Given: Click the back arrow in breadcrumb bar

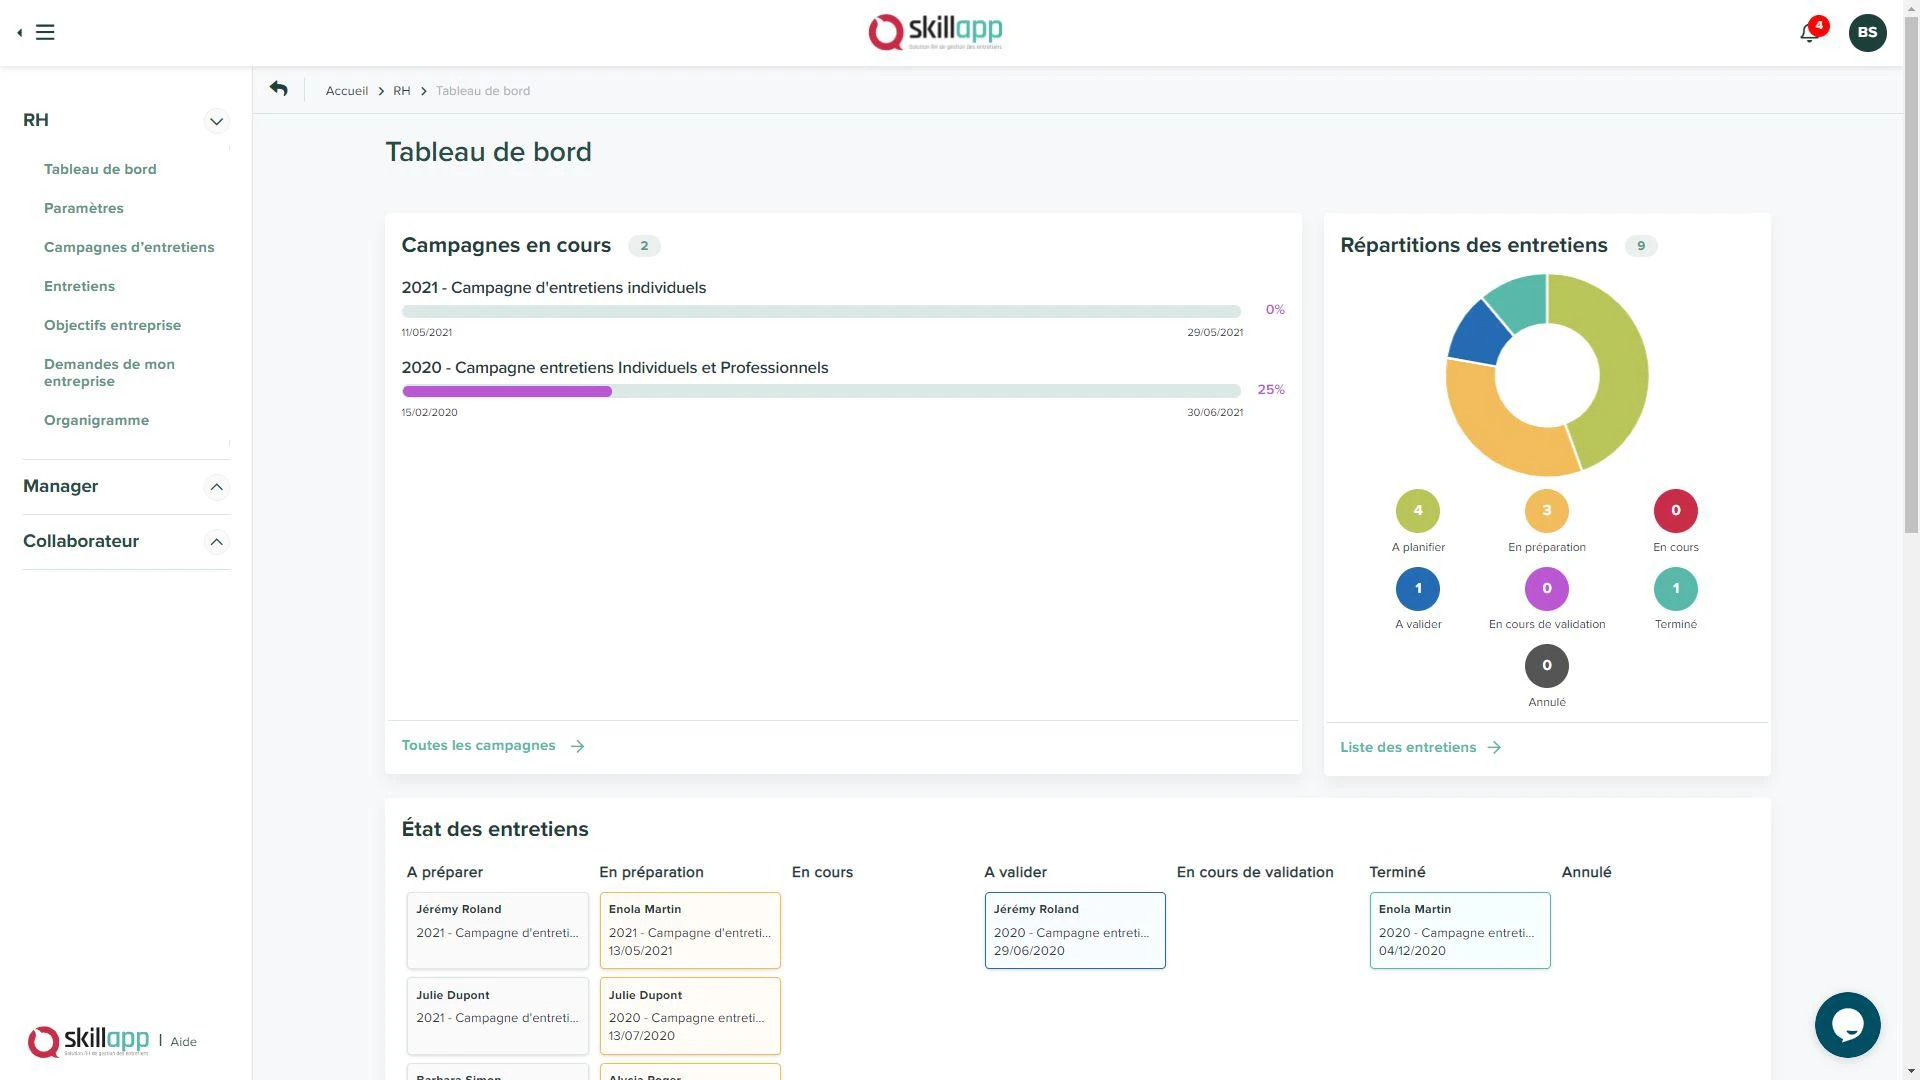Looking at the screenshot, I should point(279,89).
